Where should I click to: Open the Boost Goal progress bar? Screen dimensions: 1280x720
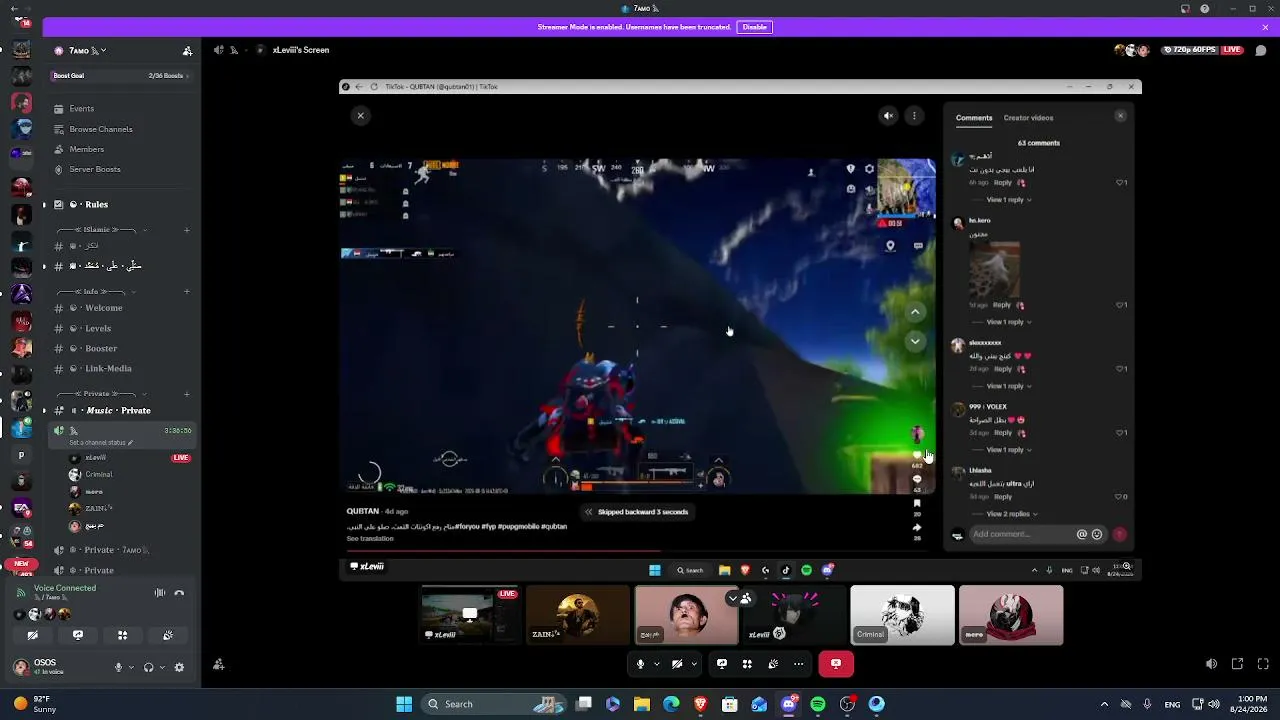[x=122, y=76]
